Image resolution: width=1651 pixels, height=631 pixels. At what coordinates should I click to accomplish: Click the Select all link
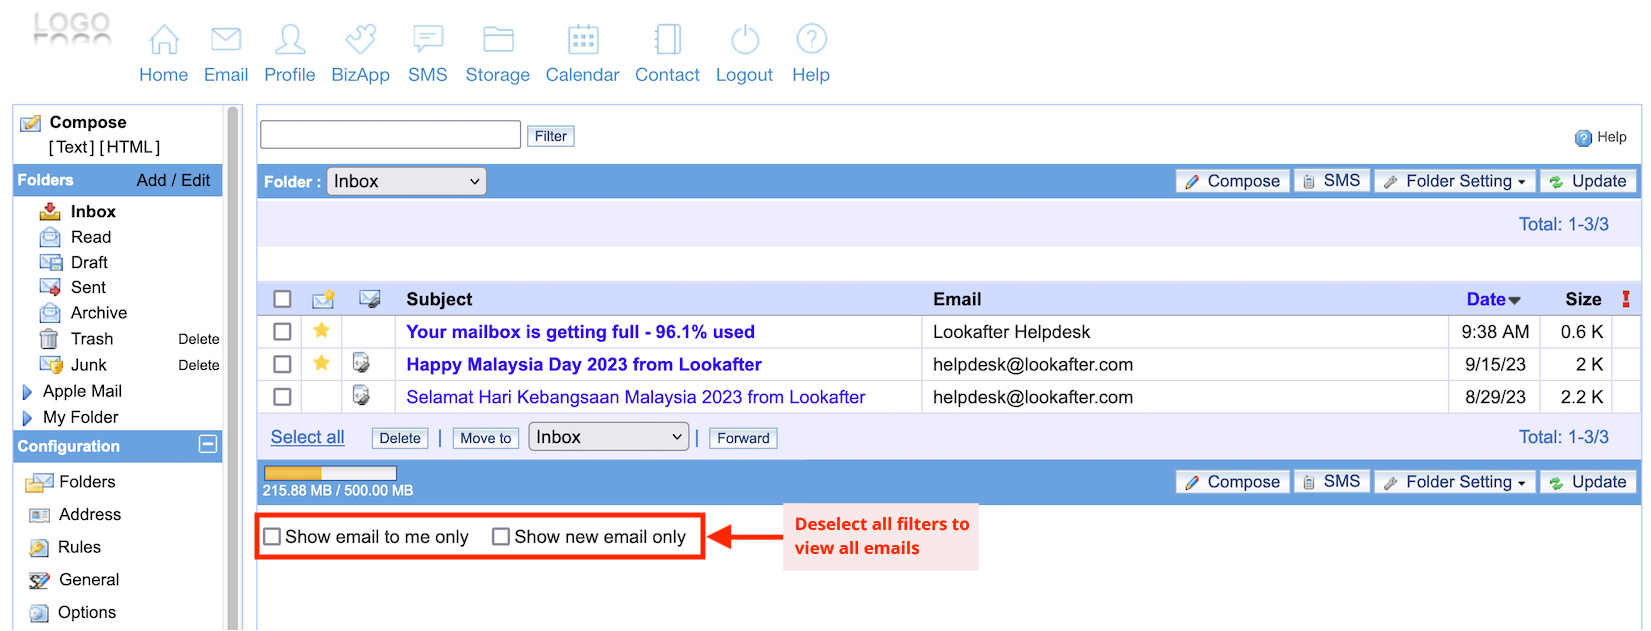[x=307, y=437]
